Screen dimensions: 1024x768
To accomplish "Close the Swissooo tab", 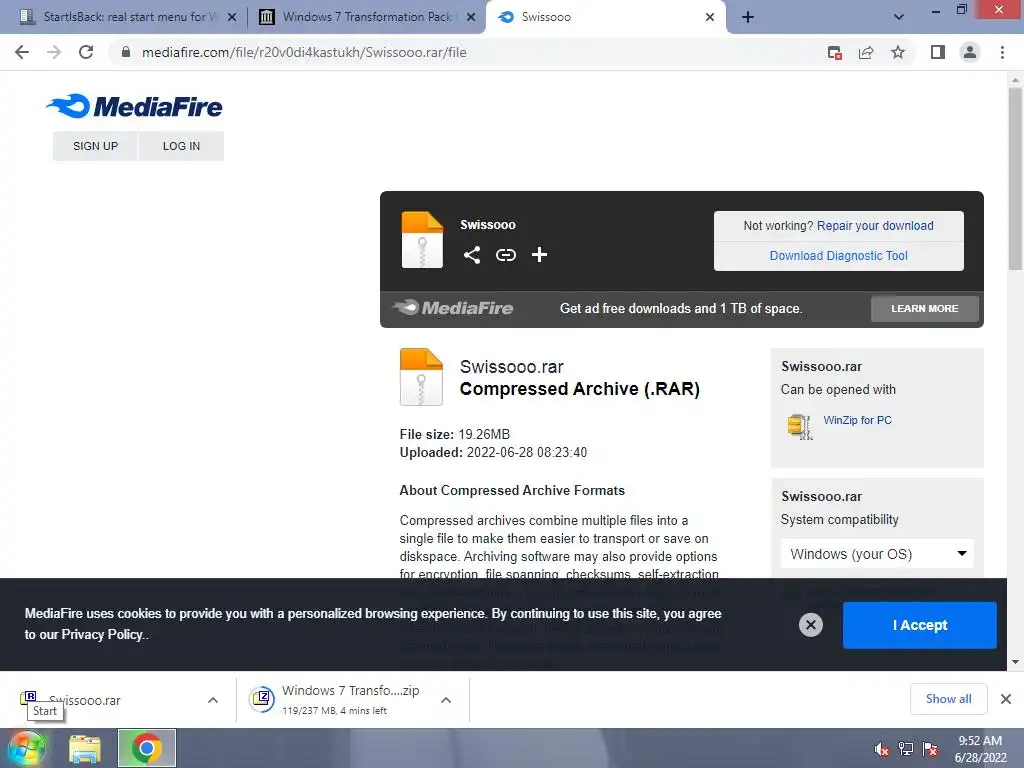I will click(x=710, y=17).
